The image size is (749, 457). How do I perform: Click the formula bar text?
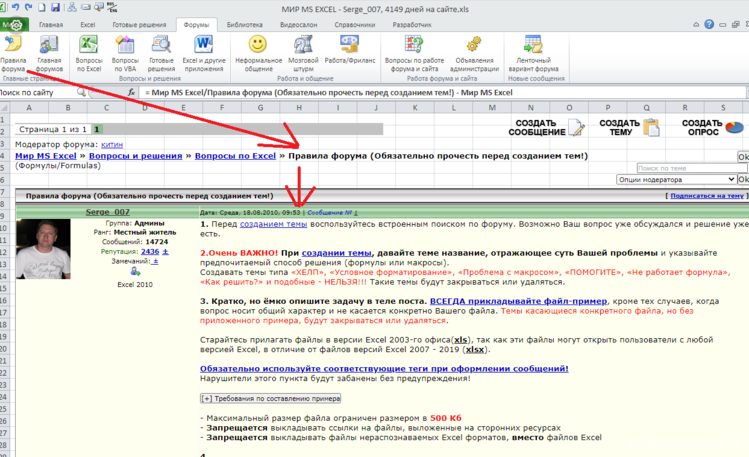328,93
